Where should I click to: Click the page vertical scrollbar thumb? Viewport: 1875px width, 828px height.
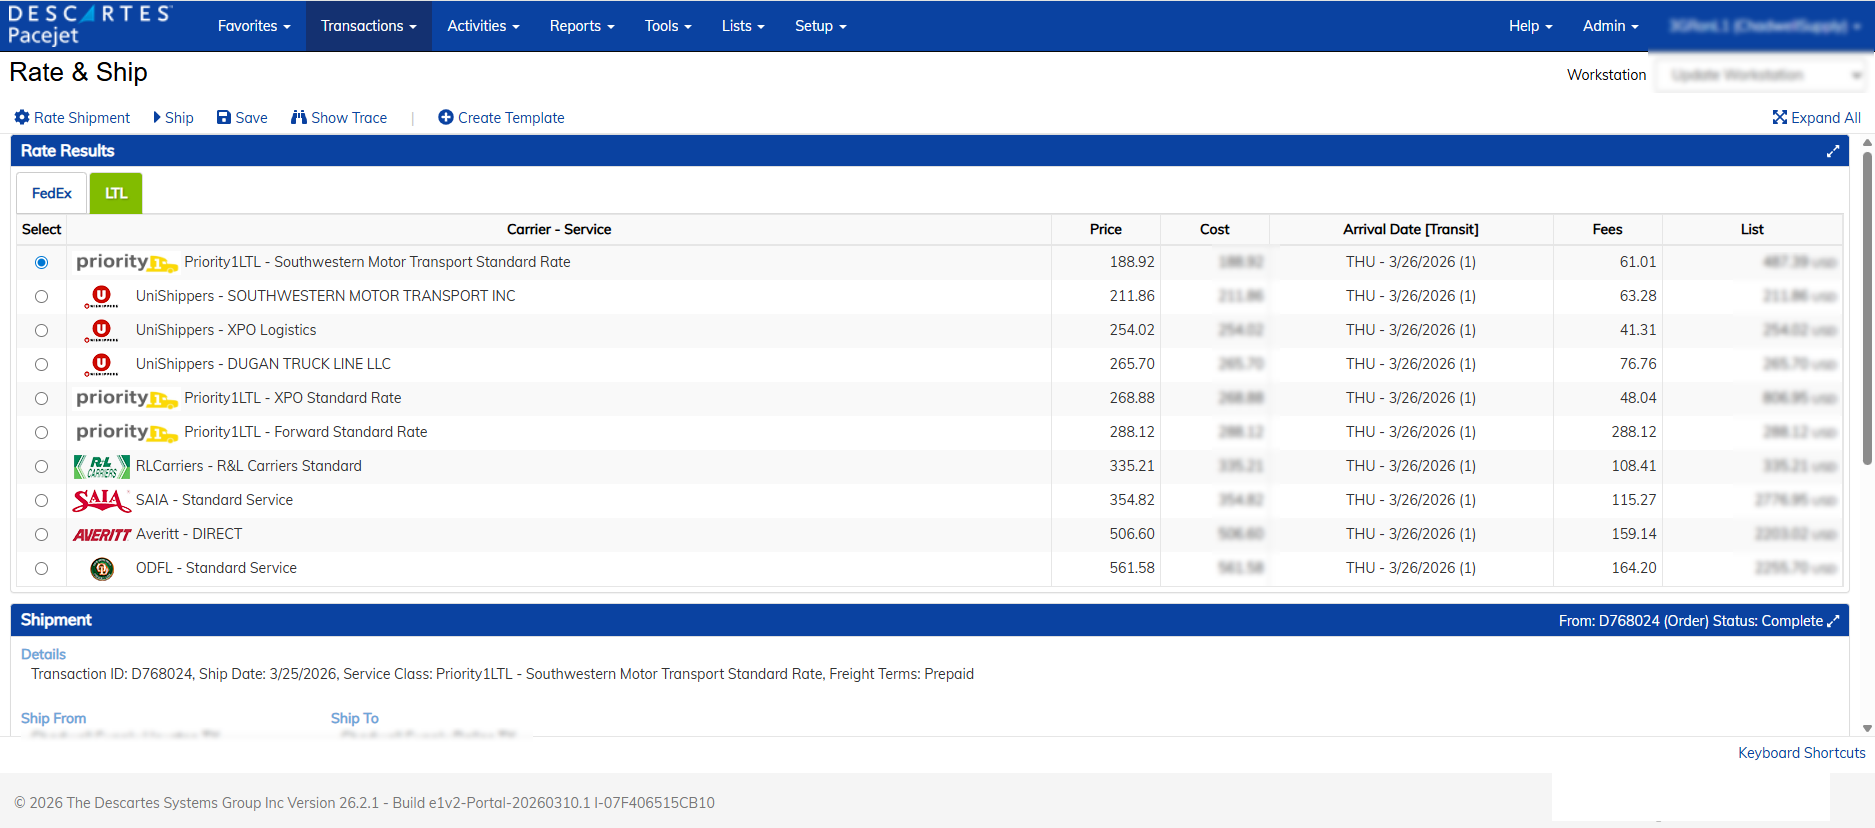(1867, 308)
